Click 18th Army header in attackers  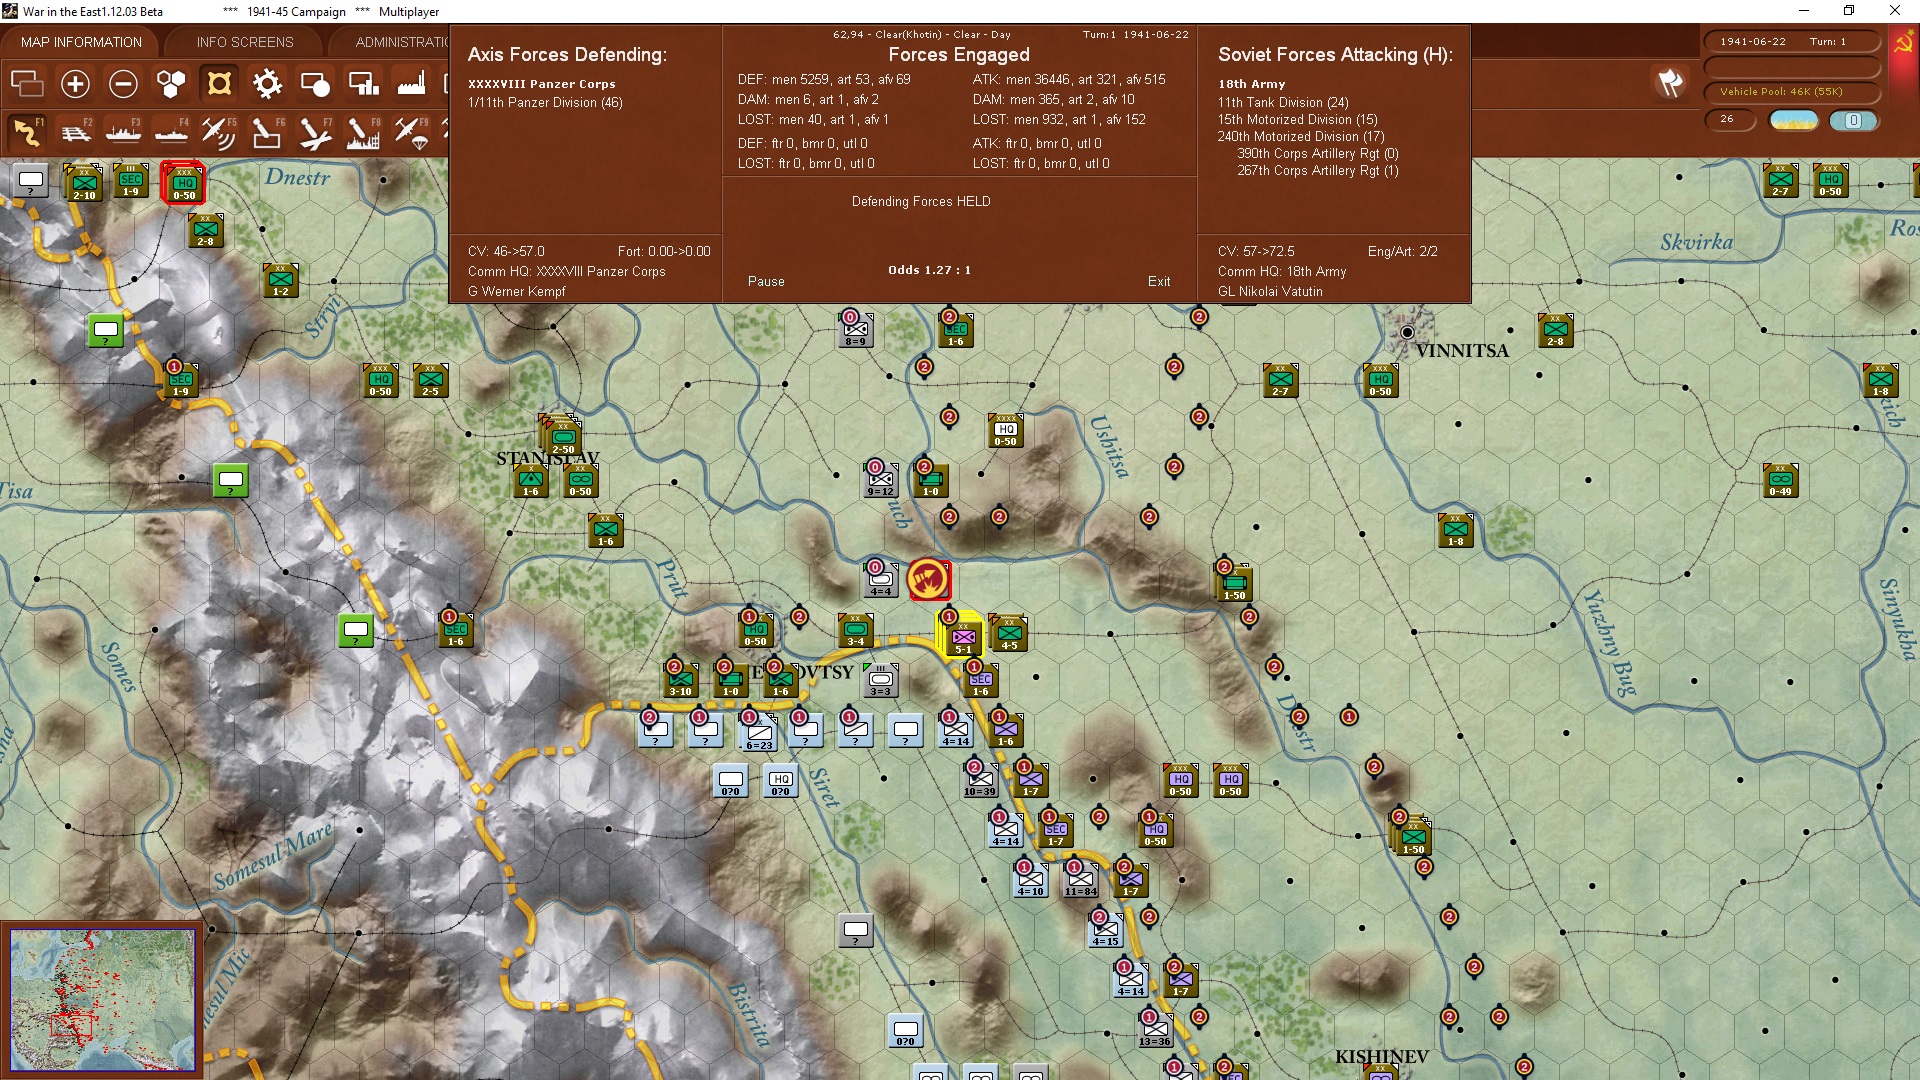[1251, 84]
